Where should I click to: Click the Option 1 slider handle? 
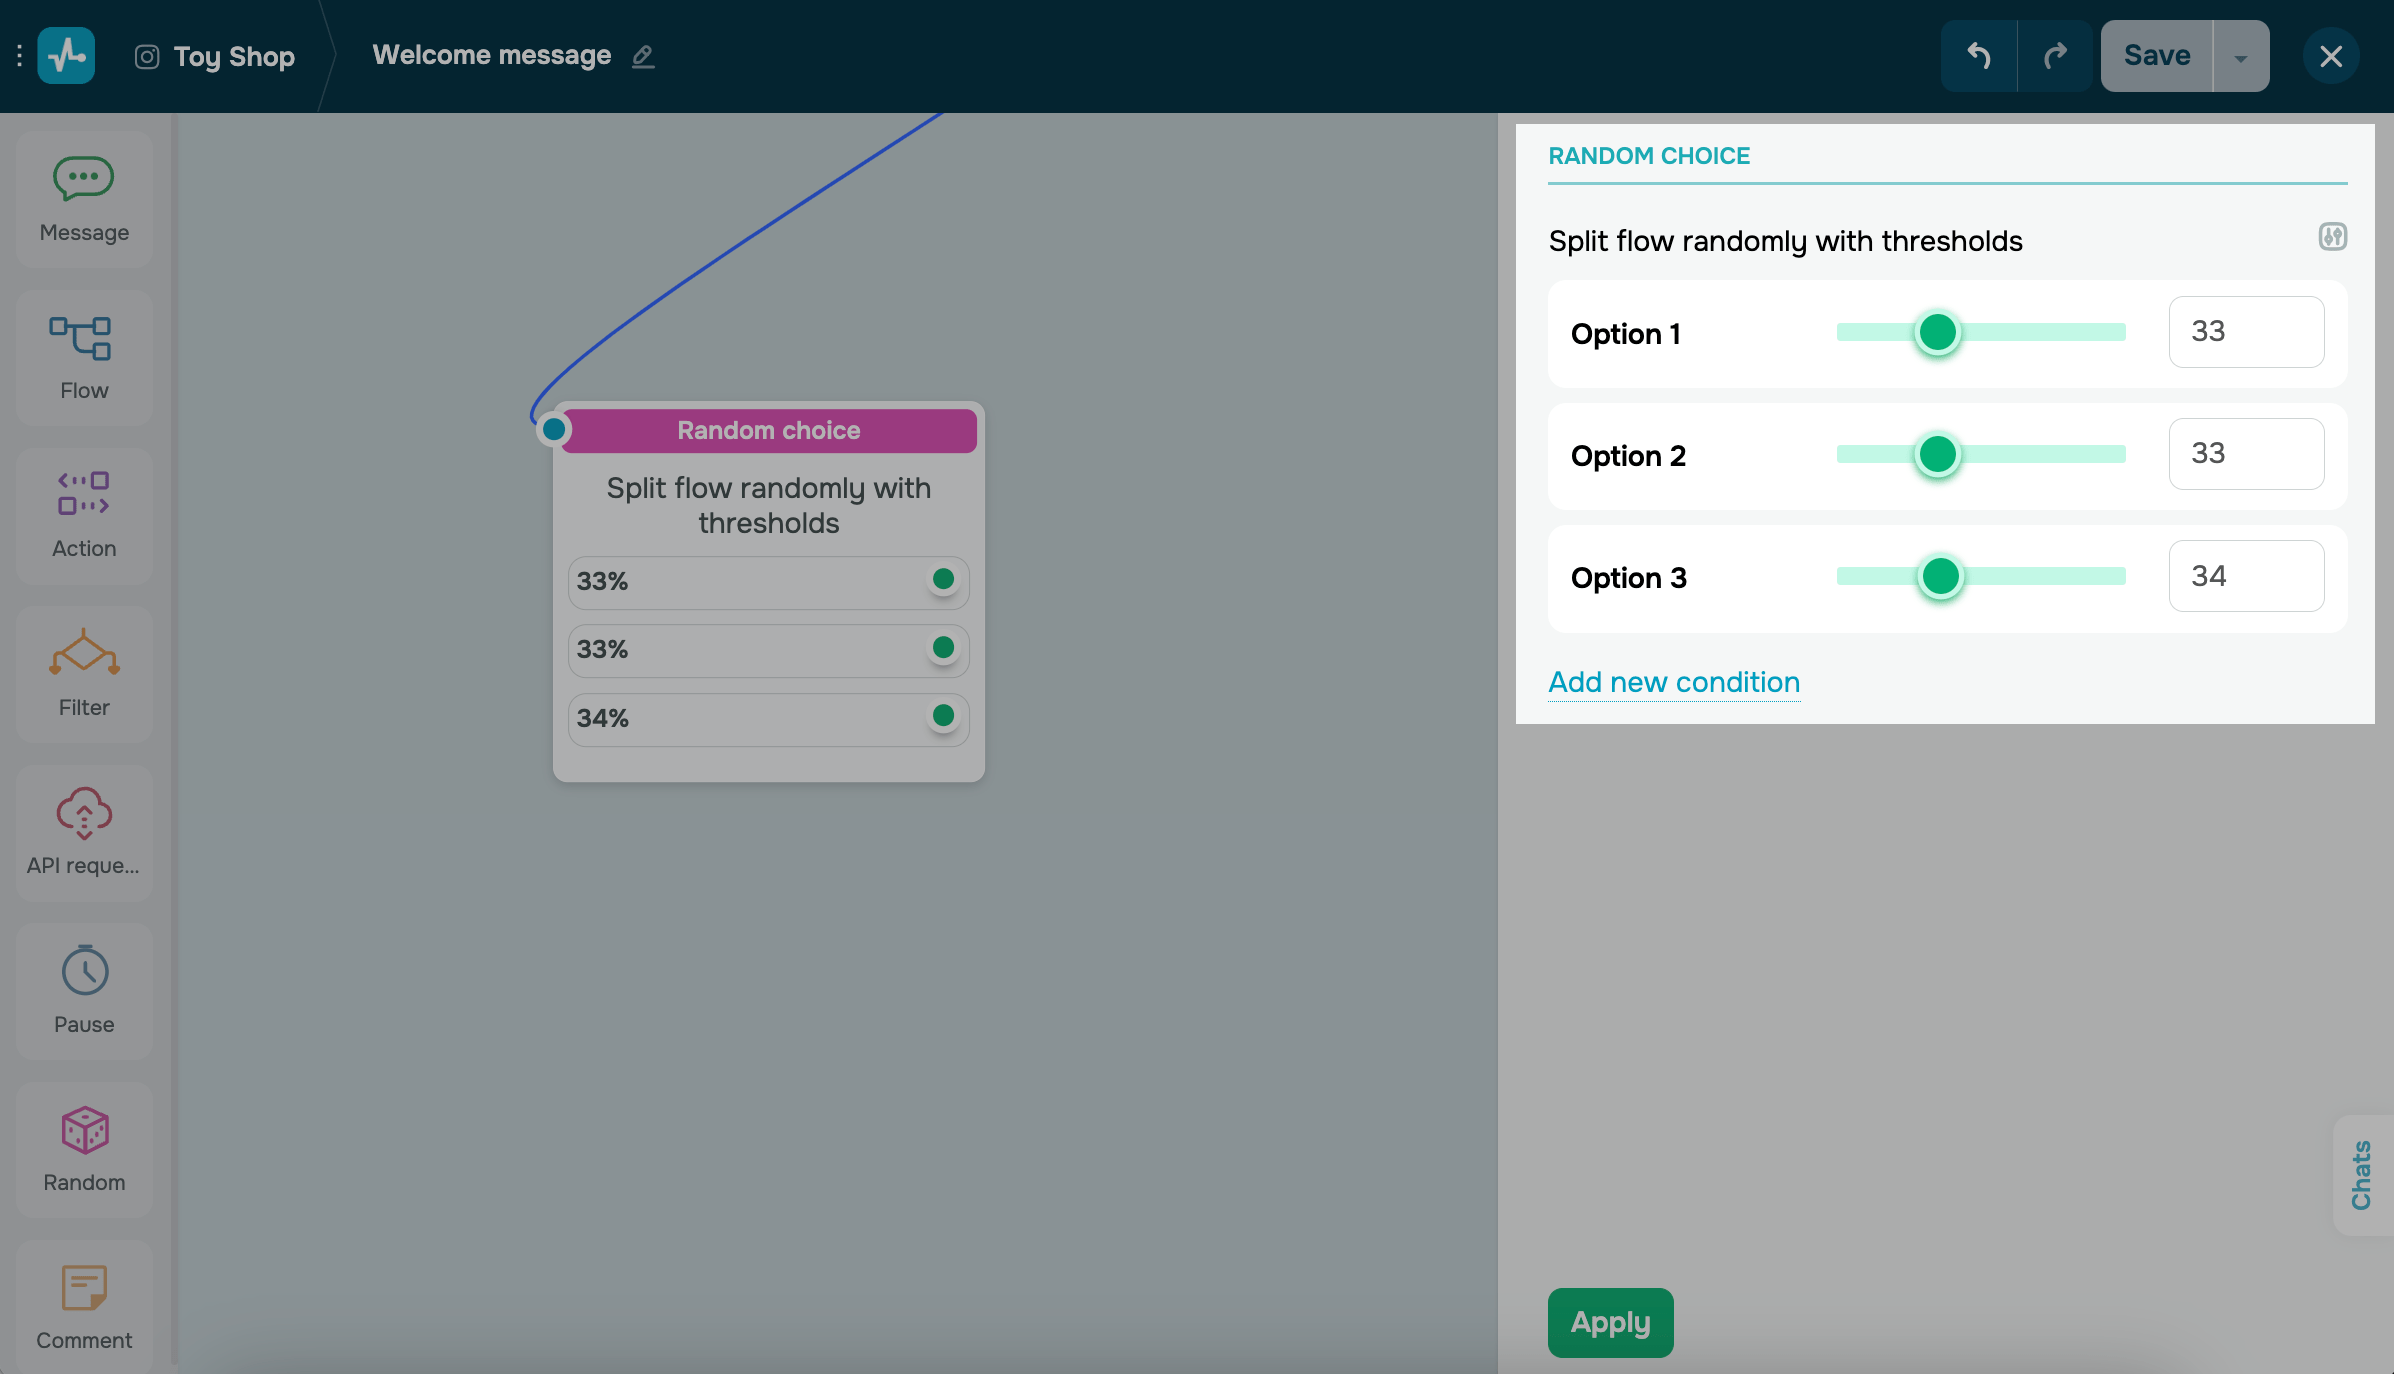click(x=1937, y=333)
